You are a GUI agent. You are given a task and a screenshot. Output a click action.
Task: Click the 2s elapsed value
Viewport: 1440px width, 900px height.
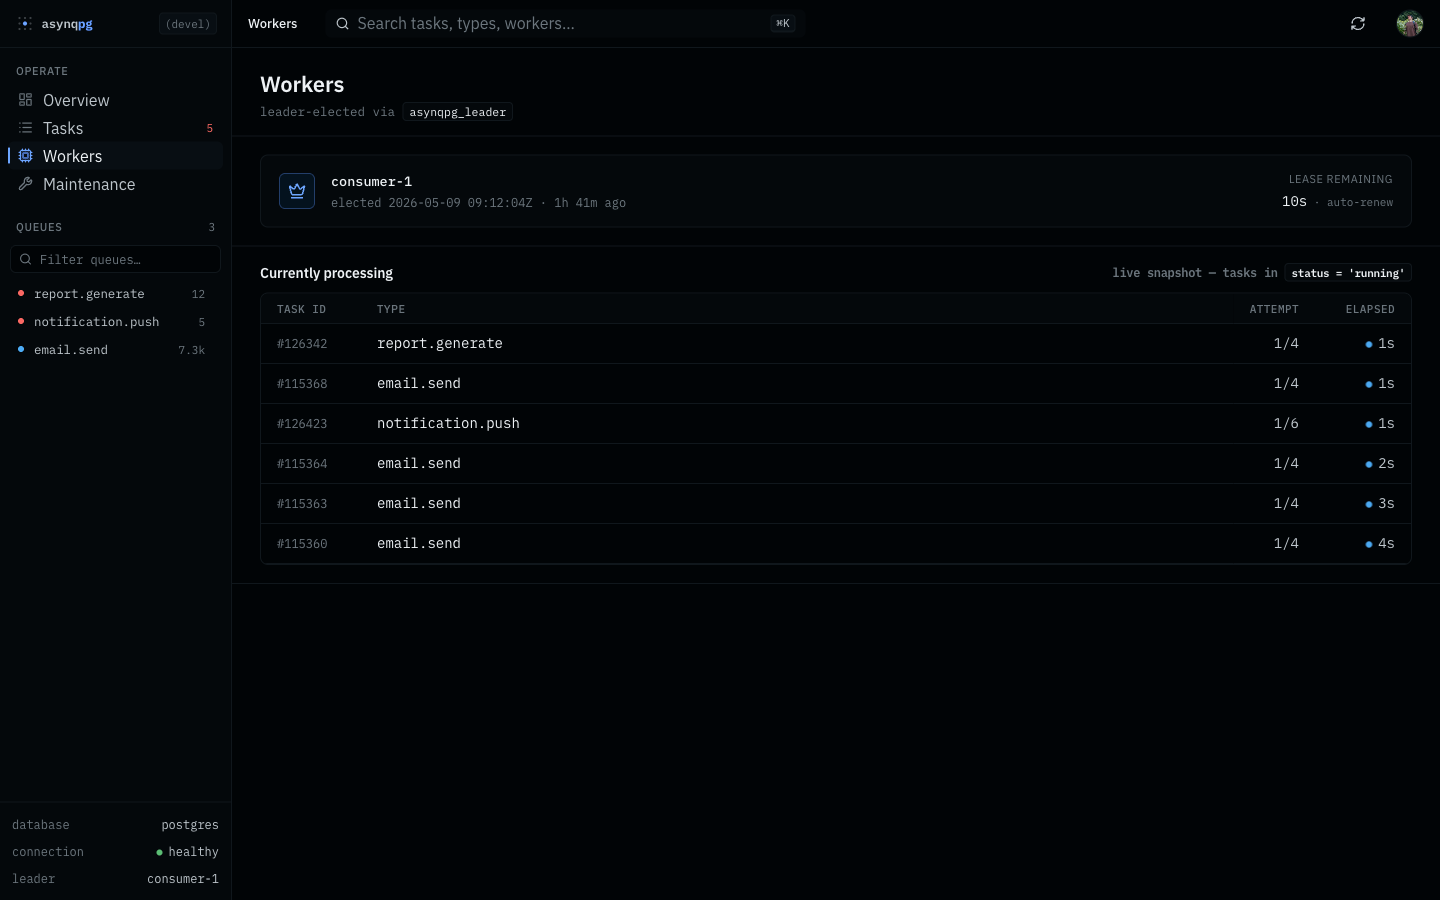(x=1386, y=463)
